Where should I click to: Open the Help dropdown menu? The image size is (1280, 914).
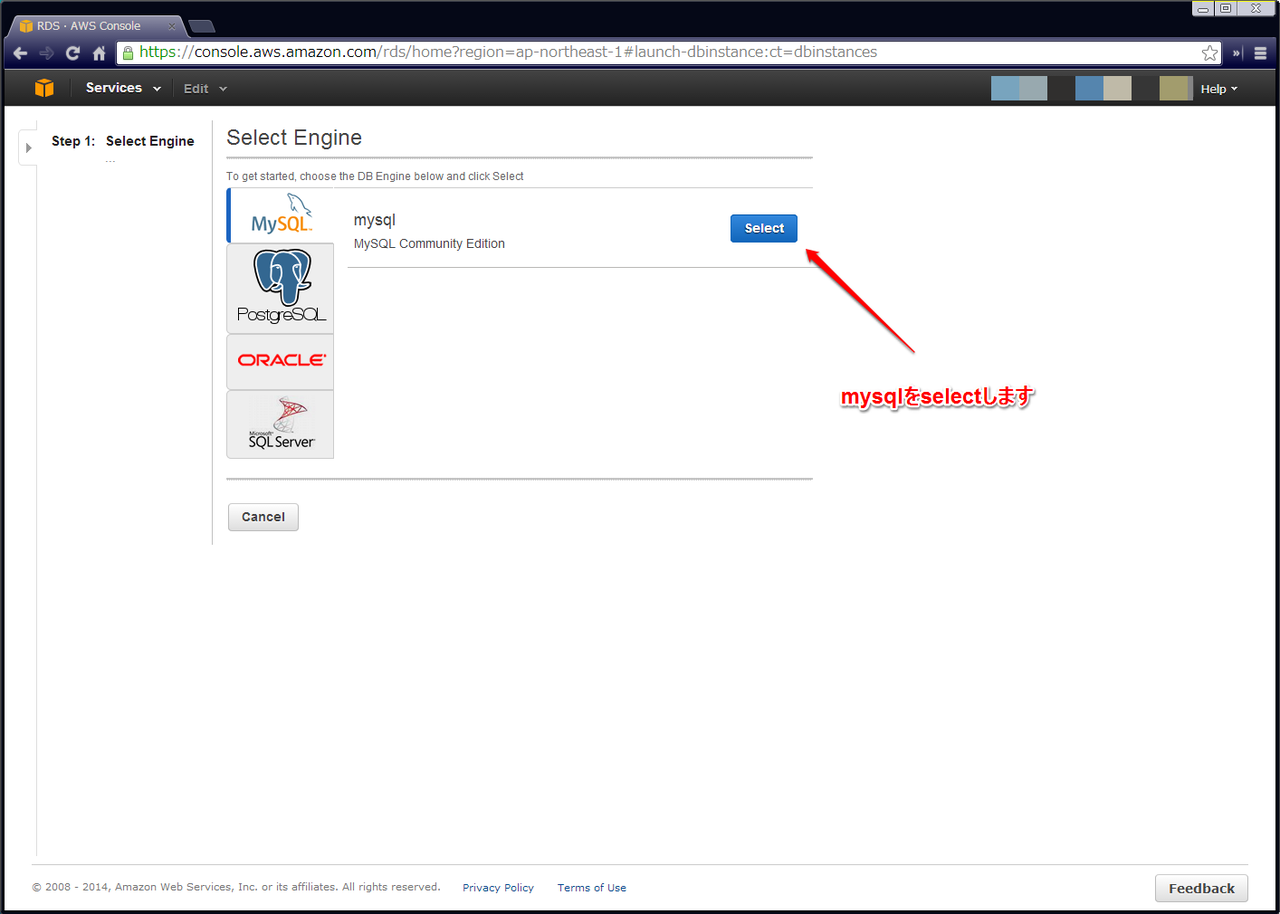pyautogui.click(x=1219, y=89)
